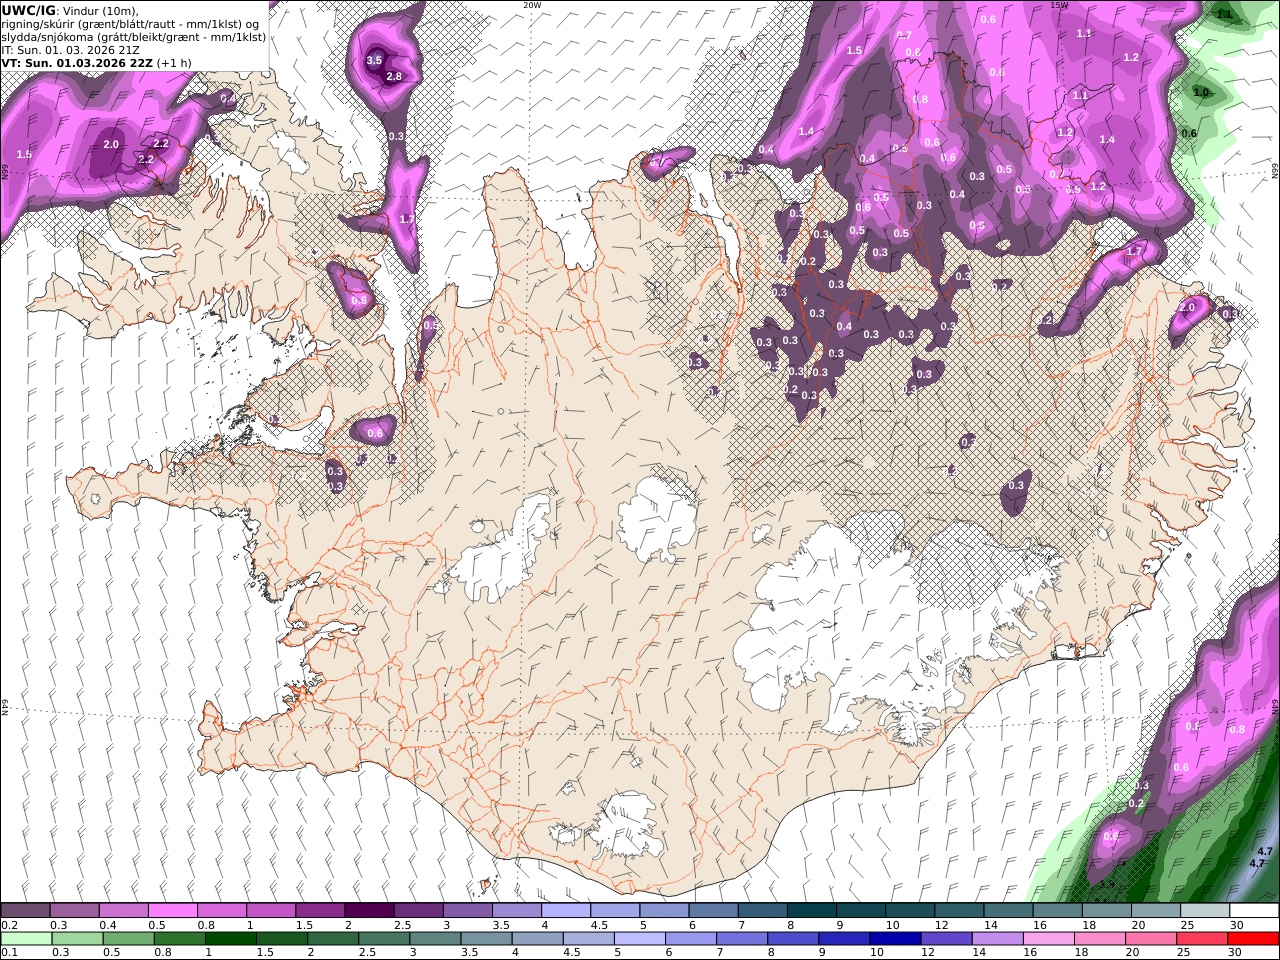The width and height of the screenshot is (1280, 960).
Task: Click the '0.1' label in the lower legend
Action: click(x=9, y=953)
